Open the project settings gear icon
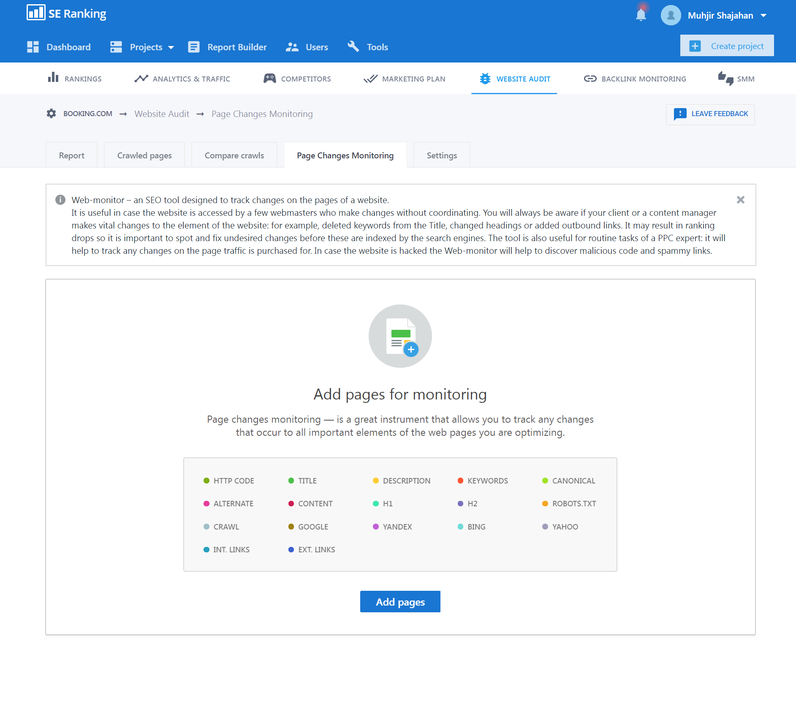 (52, 114)
